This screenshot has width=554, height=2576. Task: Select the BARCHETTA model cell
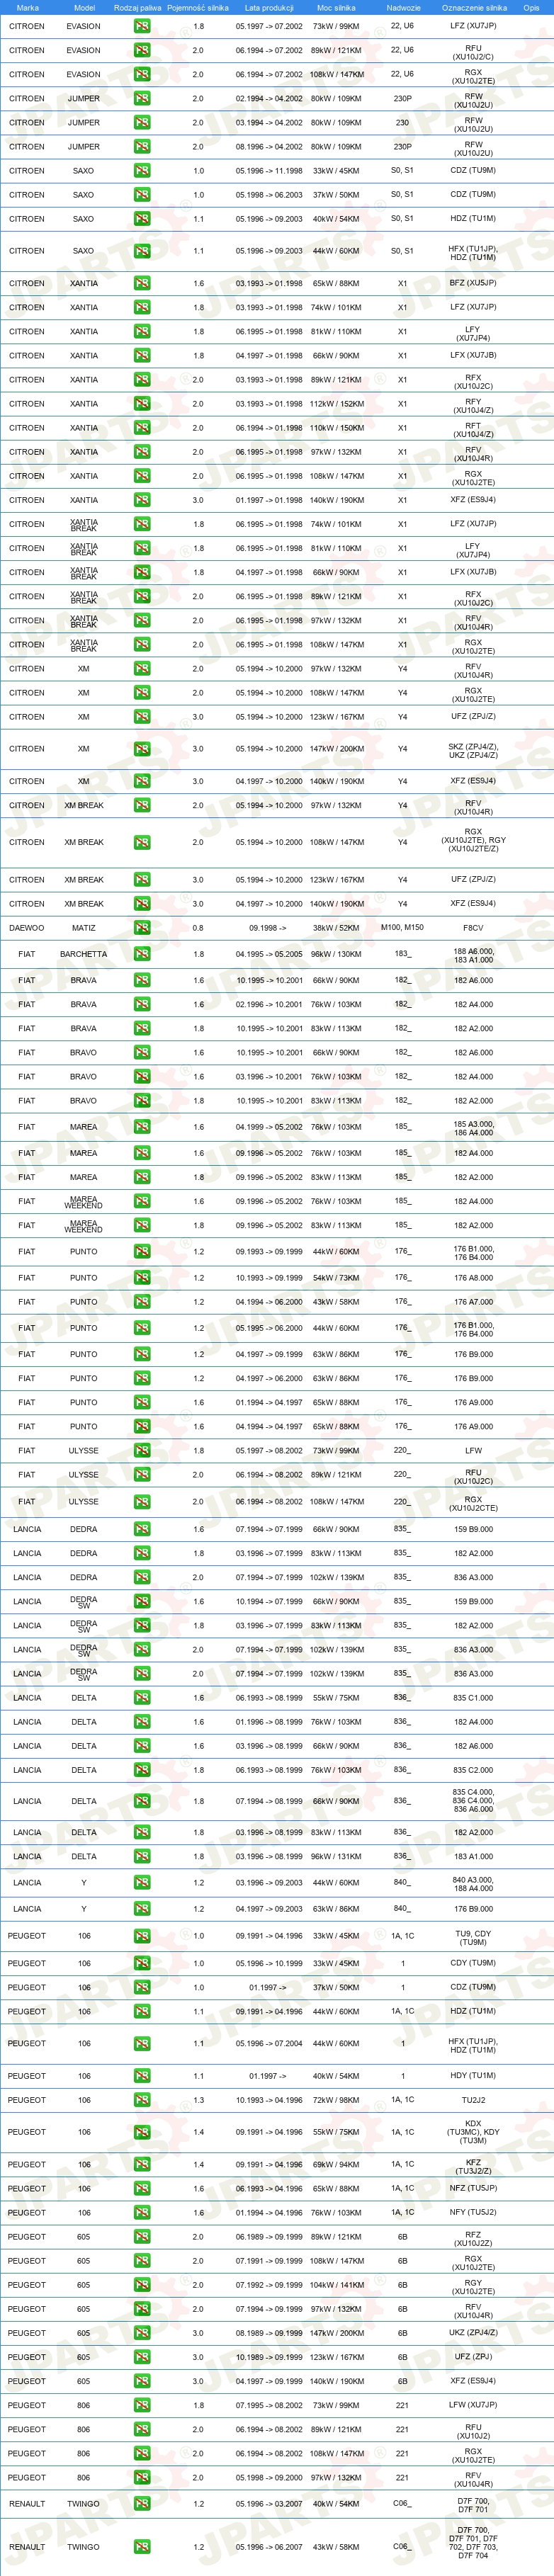[x=84, y=954]
